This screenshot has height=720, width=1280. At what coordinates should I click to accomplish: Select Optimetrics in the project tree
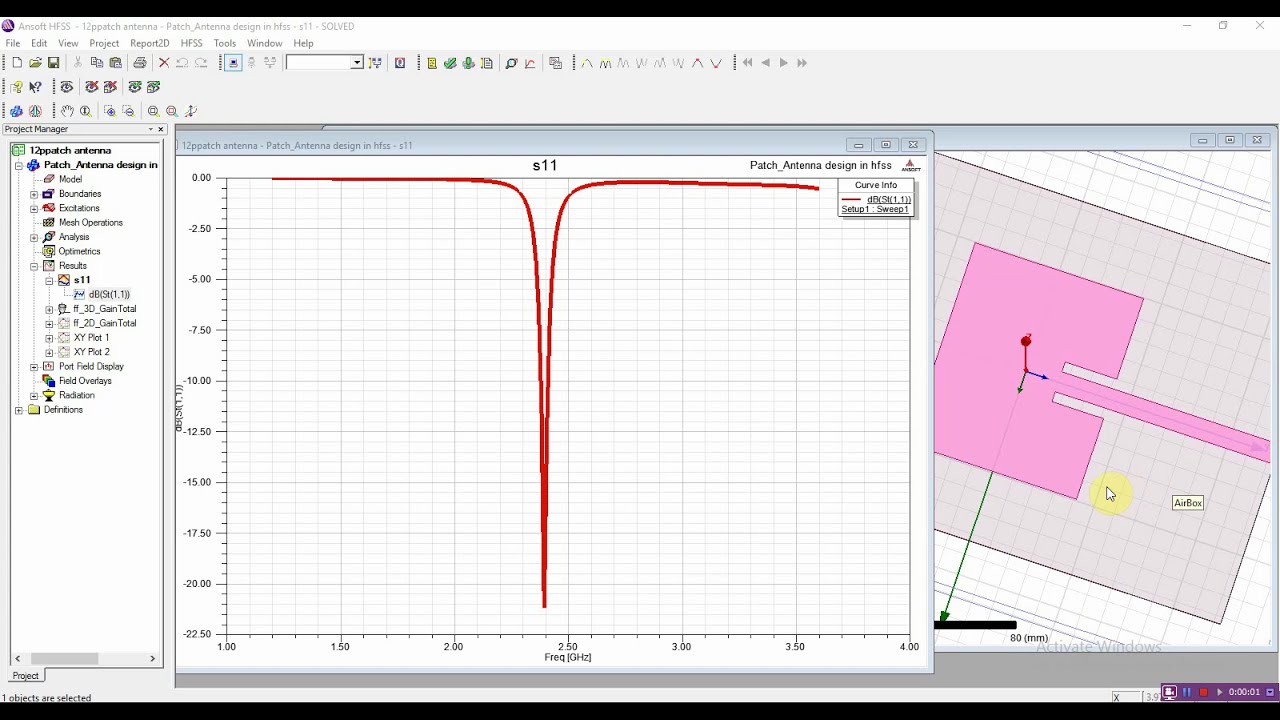click(x=79, y=251)
